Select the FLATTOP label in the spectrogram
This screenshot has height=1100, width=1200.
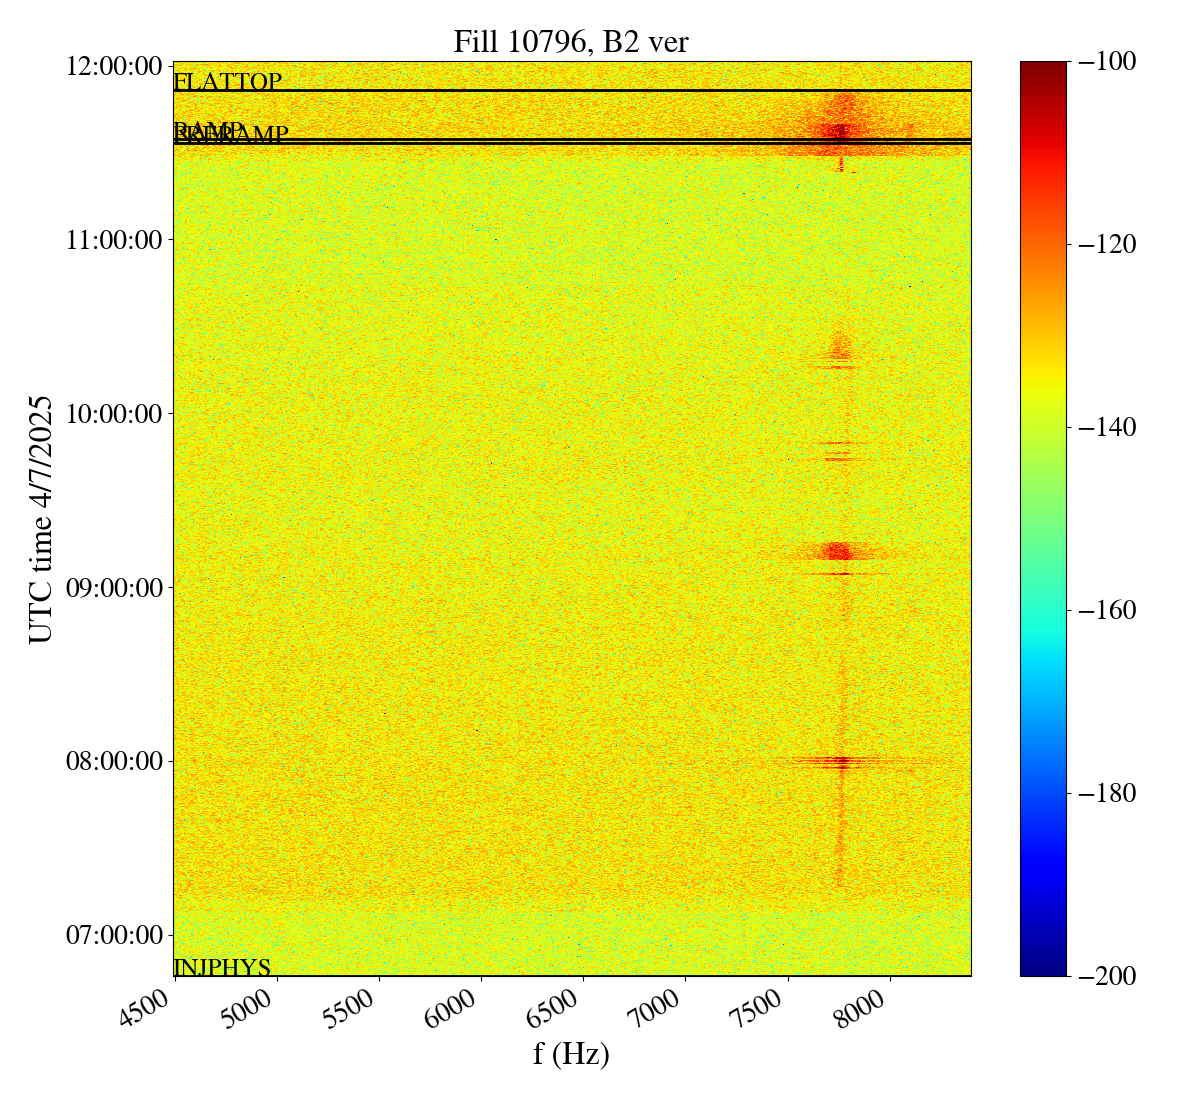pos(227,82)
